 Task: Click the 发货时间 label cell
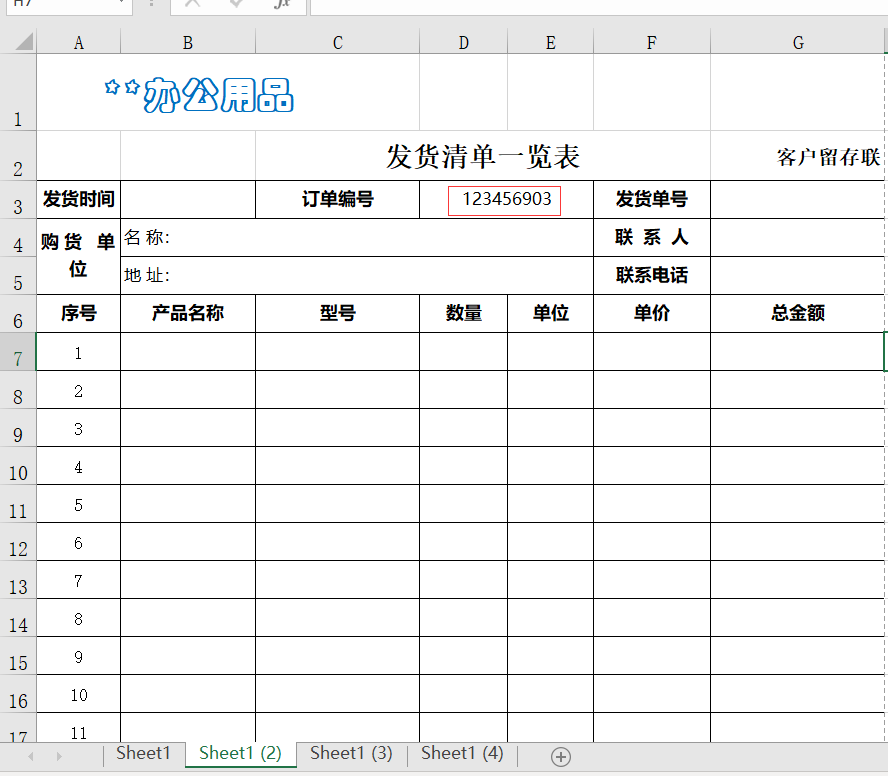[x=79, y=200]
